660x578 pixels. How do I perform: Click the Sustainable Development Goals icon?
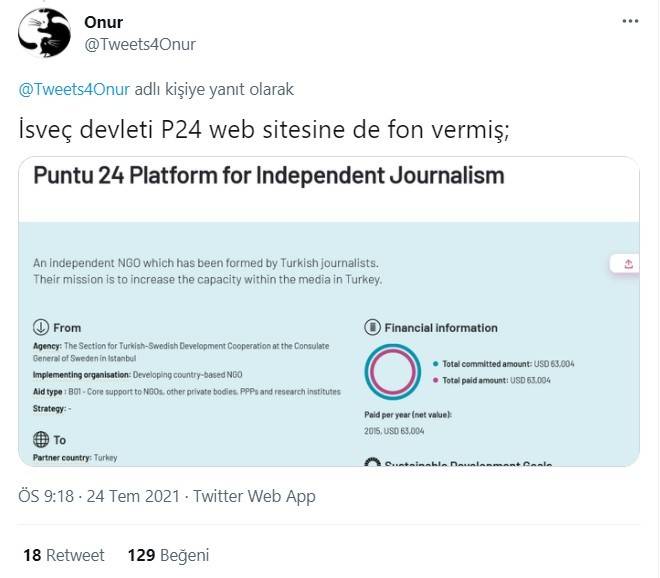(372, 464)
